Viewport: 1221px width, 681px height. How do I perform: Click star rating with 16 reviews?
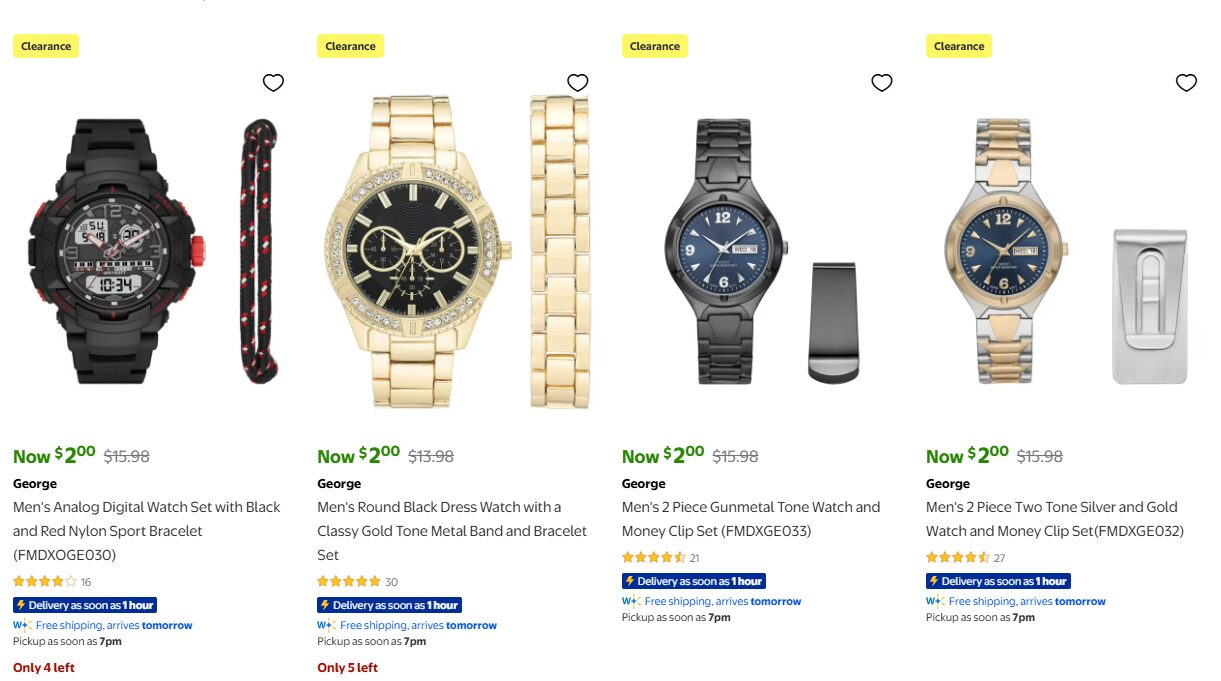45,581
